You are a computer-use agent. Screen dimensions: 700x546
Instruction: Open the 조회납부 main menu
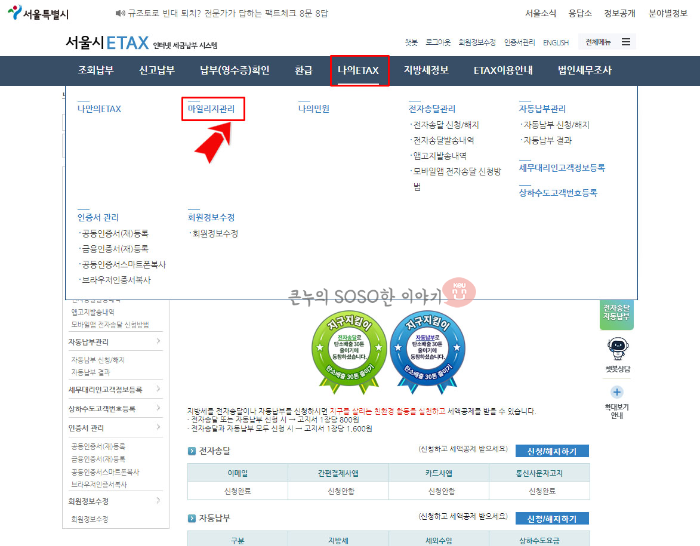96,70
